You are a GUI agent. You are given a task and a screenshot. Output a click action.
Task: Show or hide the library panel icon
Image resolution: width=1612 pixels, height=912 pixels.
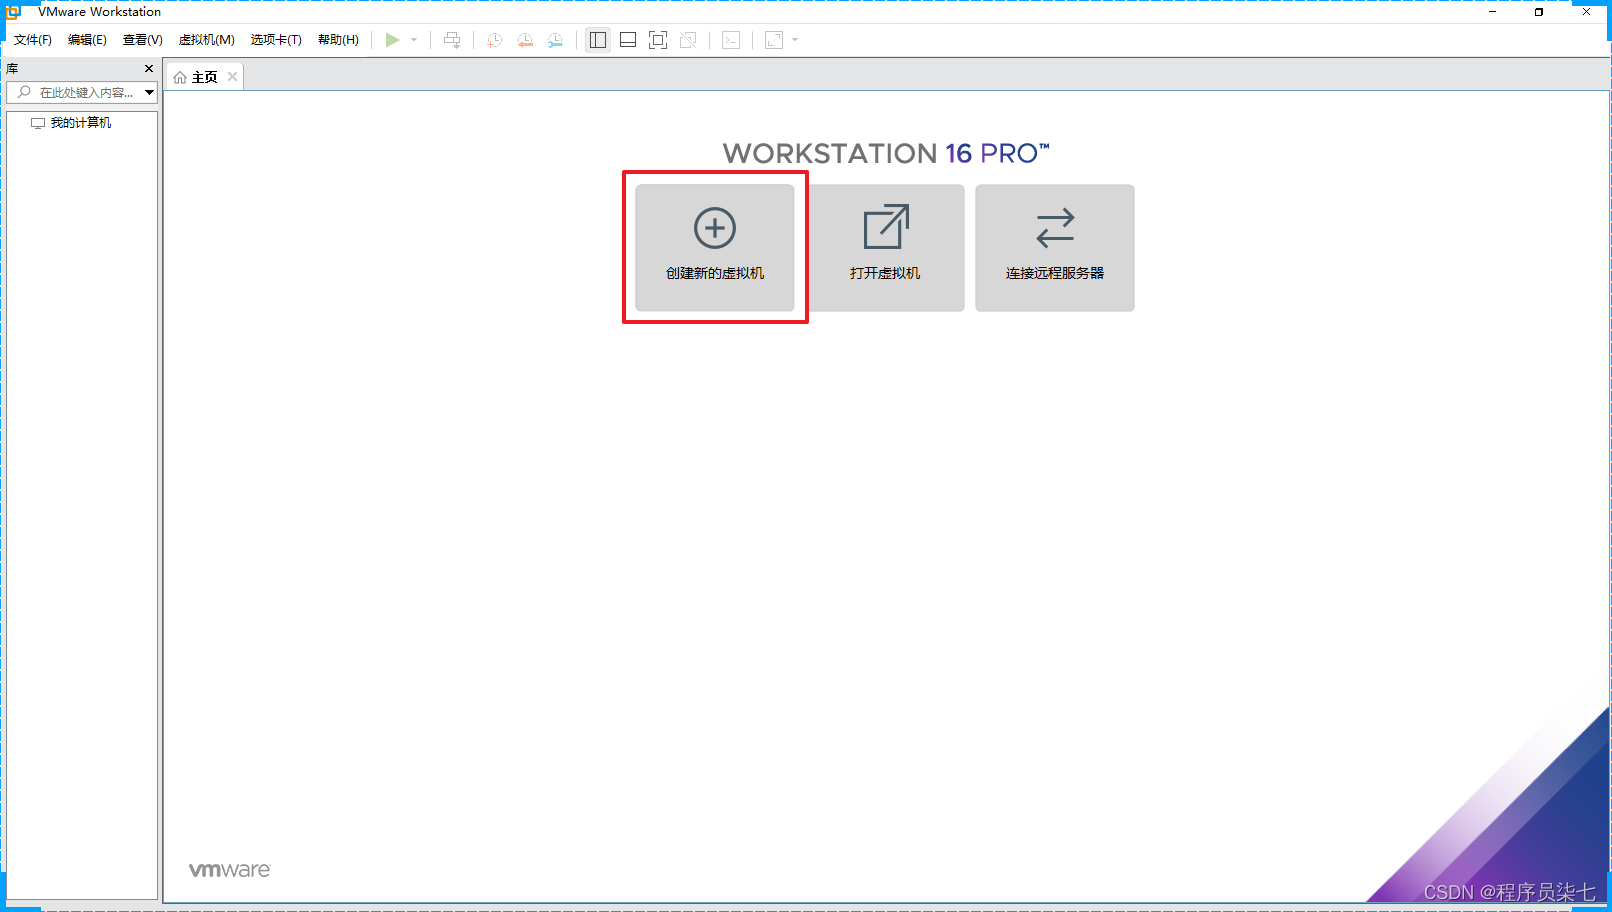coord(597,40)
